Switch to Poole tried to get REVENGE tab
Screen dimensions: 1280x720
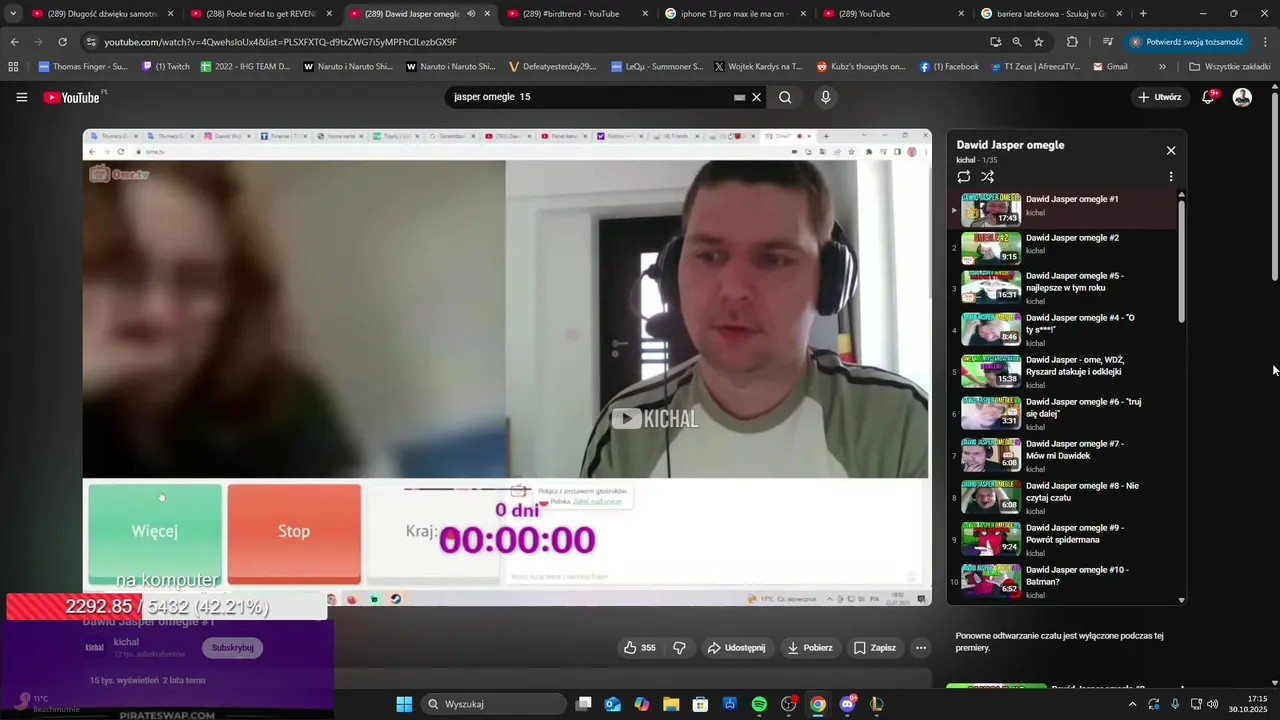tap(262, 14)
